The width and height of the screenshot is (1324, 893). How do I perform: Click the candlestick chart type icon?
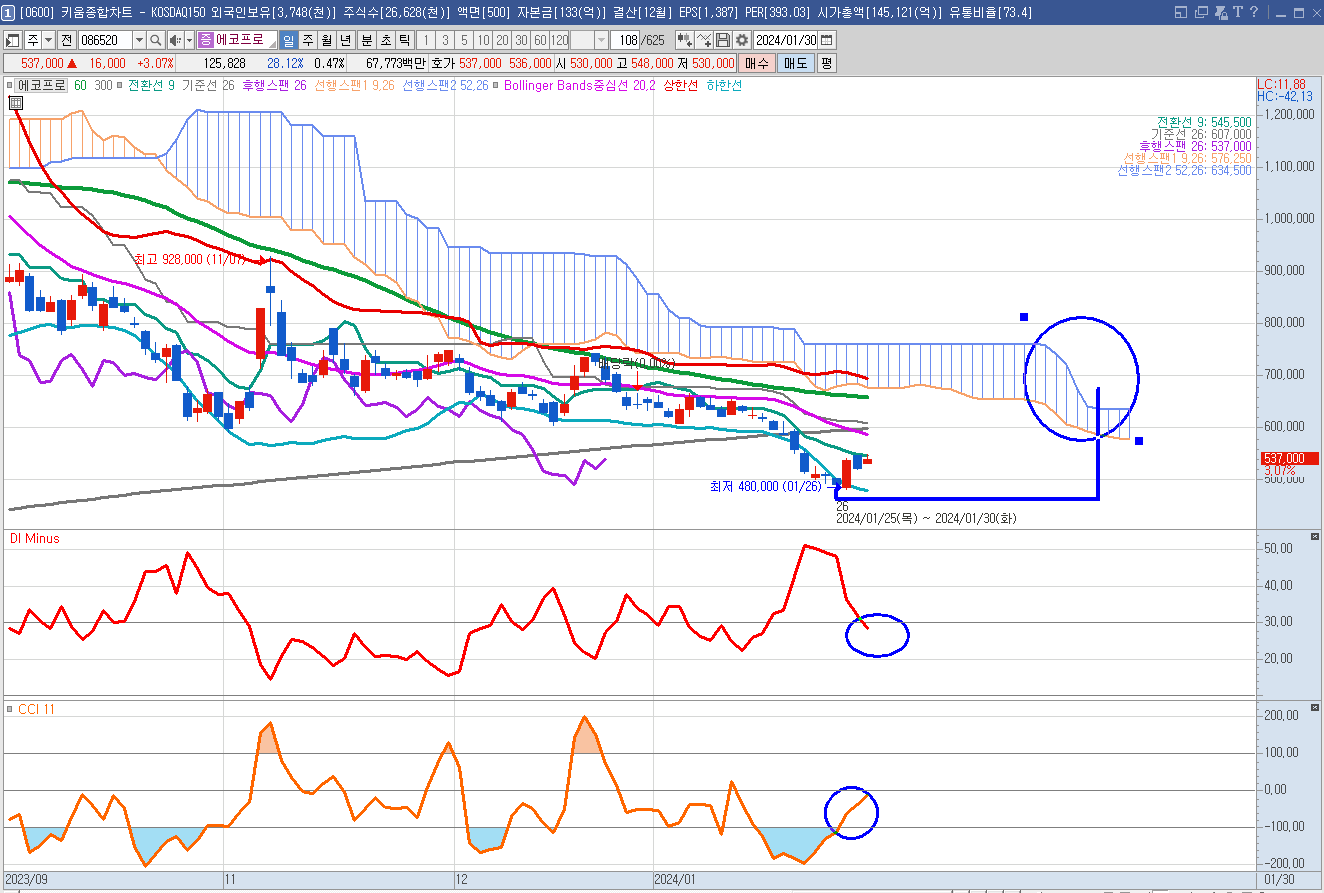(684, 40)
